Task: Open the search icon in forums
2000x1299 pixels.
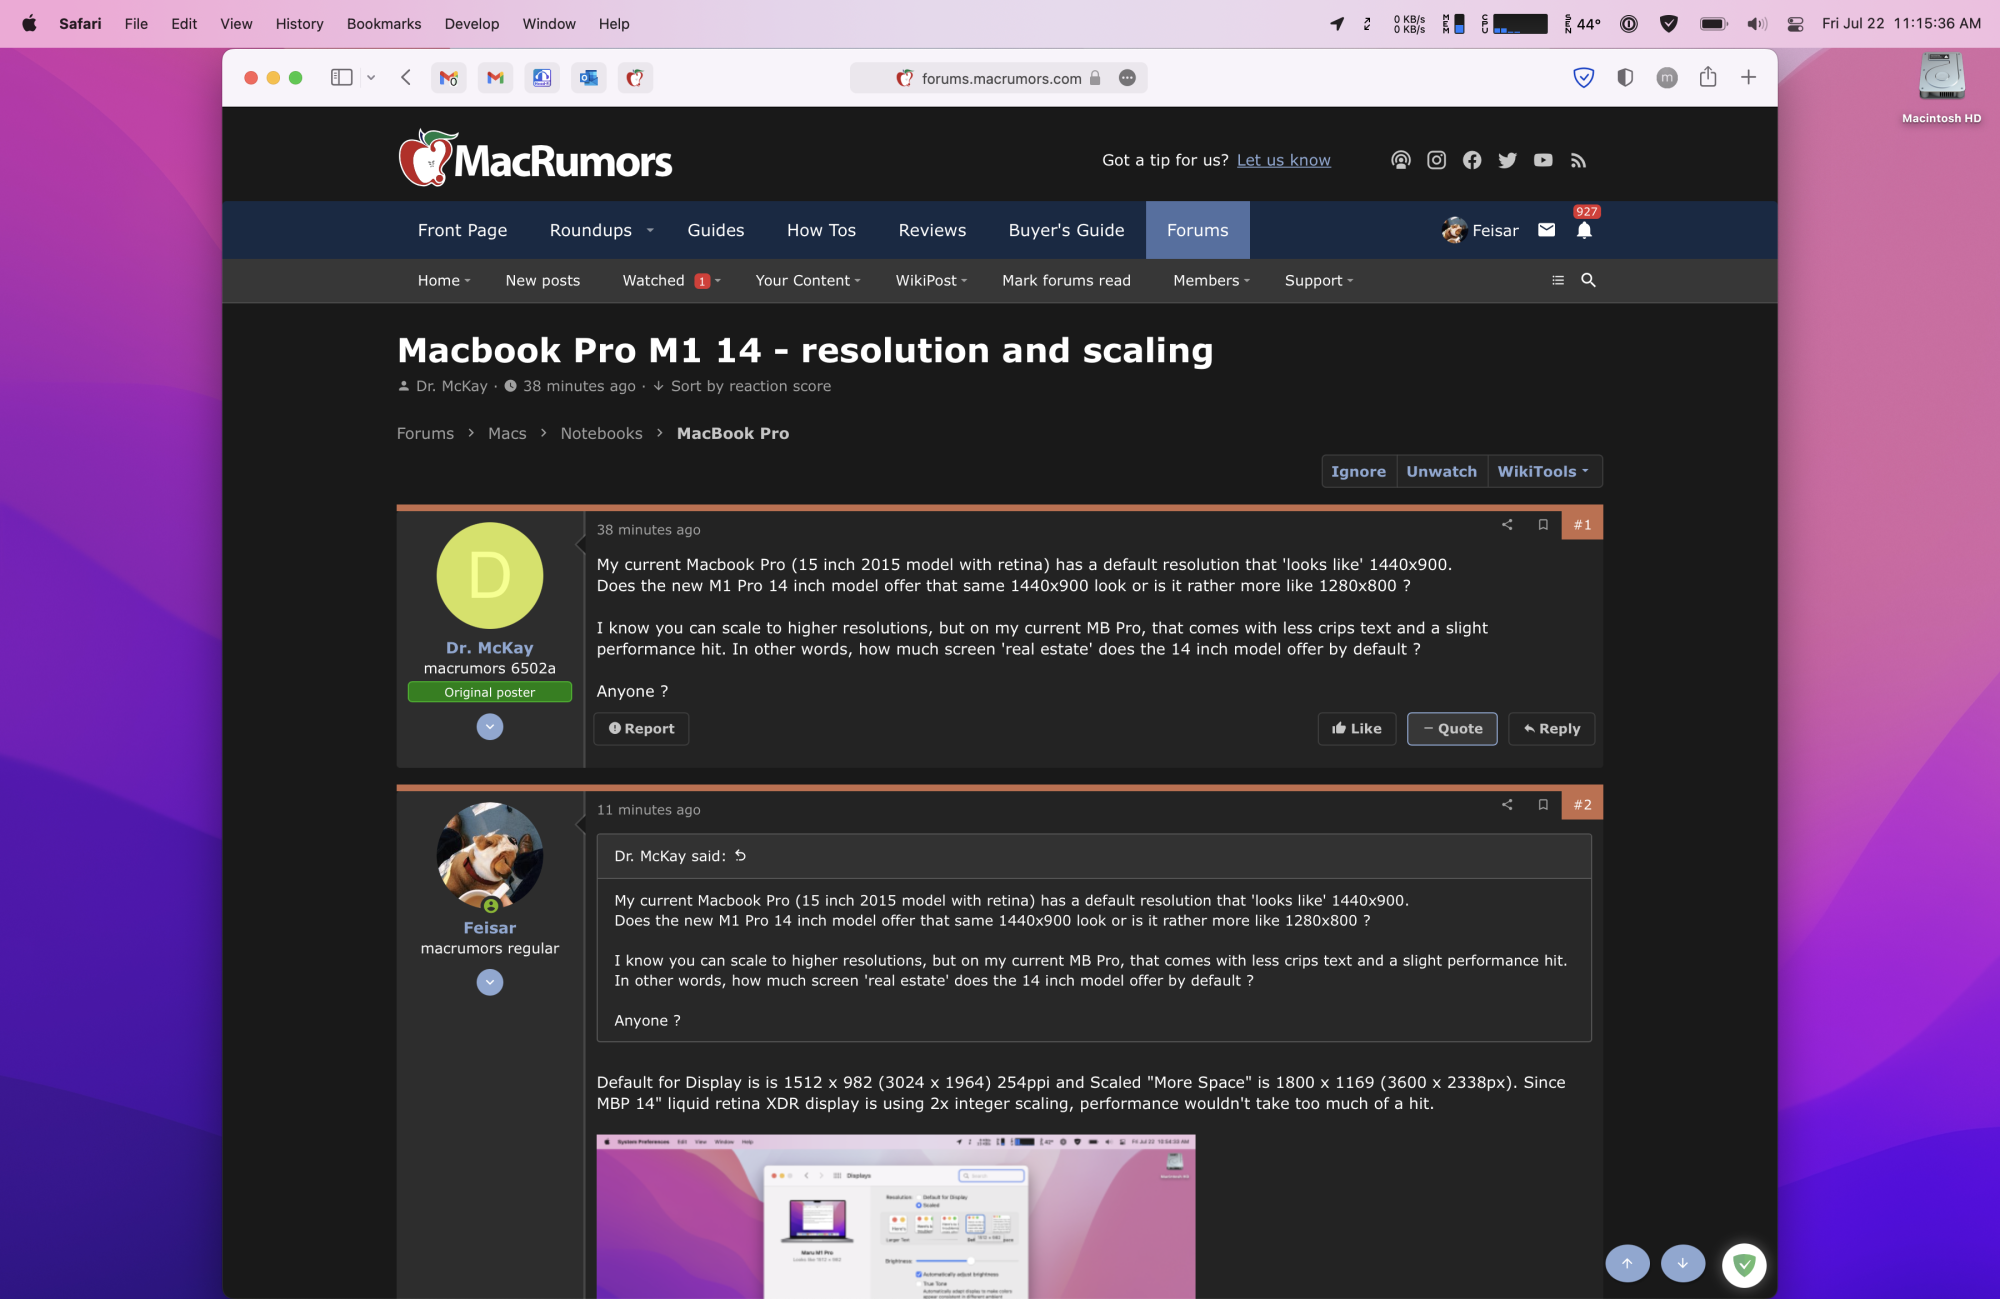Action: coord(1589,280)
